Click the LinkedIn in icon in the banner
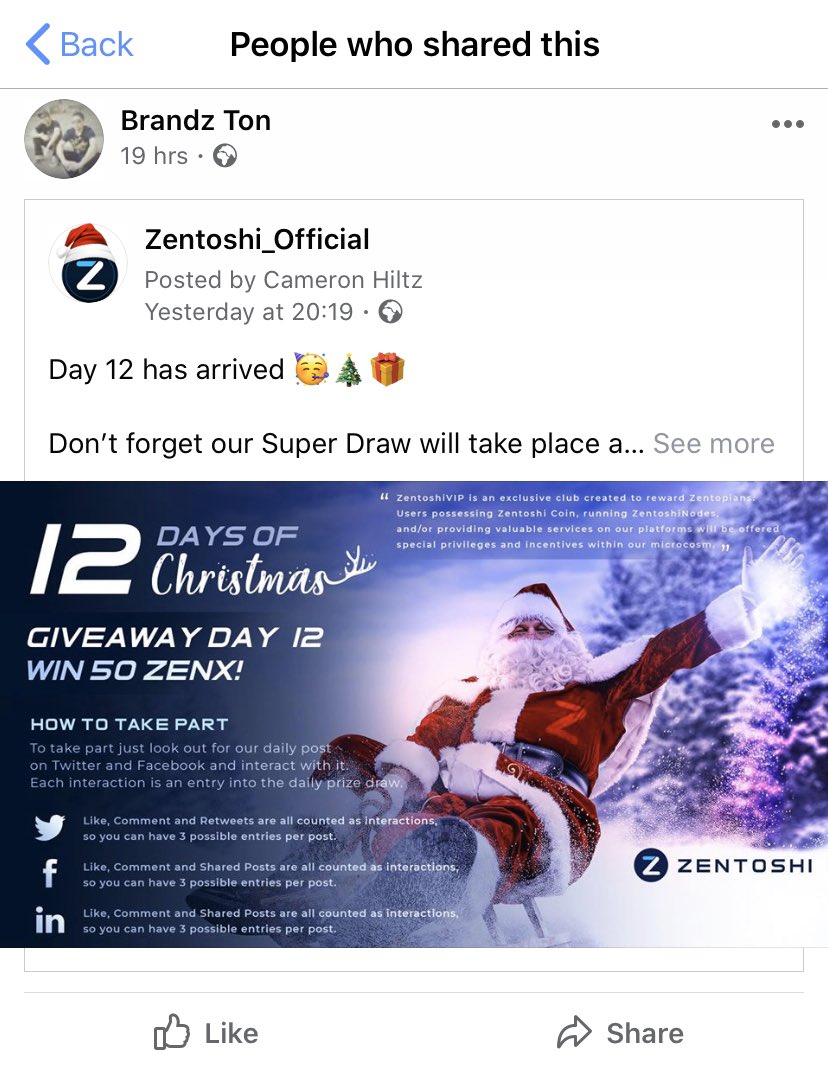The width and height of the screenshot is (828, 1070). click(x=50, y=921)
